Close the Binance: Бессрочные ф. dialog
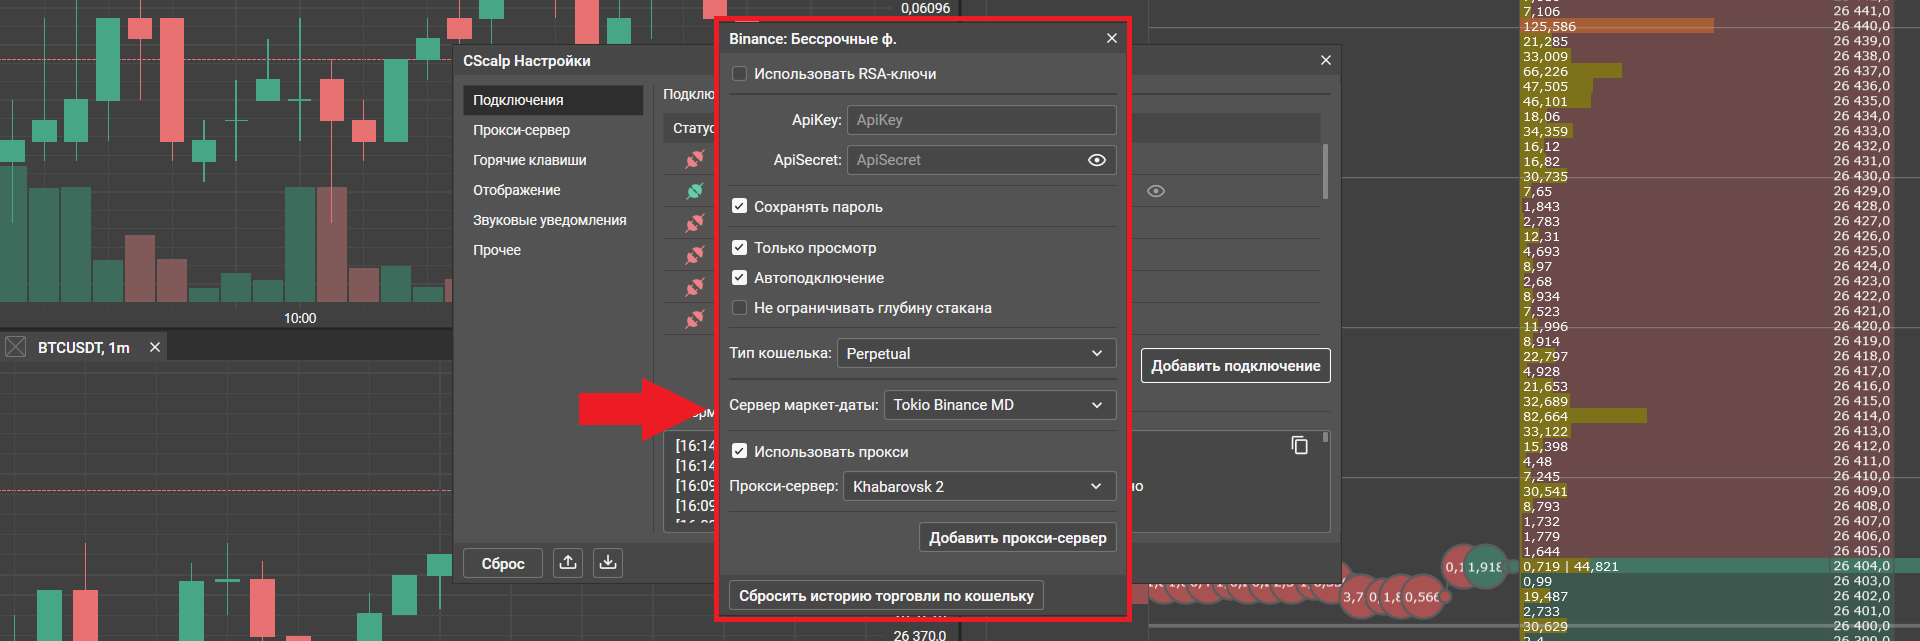1920x641 pixels. pos(1112,38)
